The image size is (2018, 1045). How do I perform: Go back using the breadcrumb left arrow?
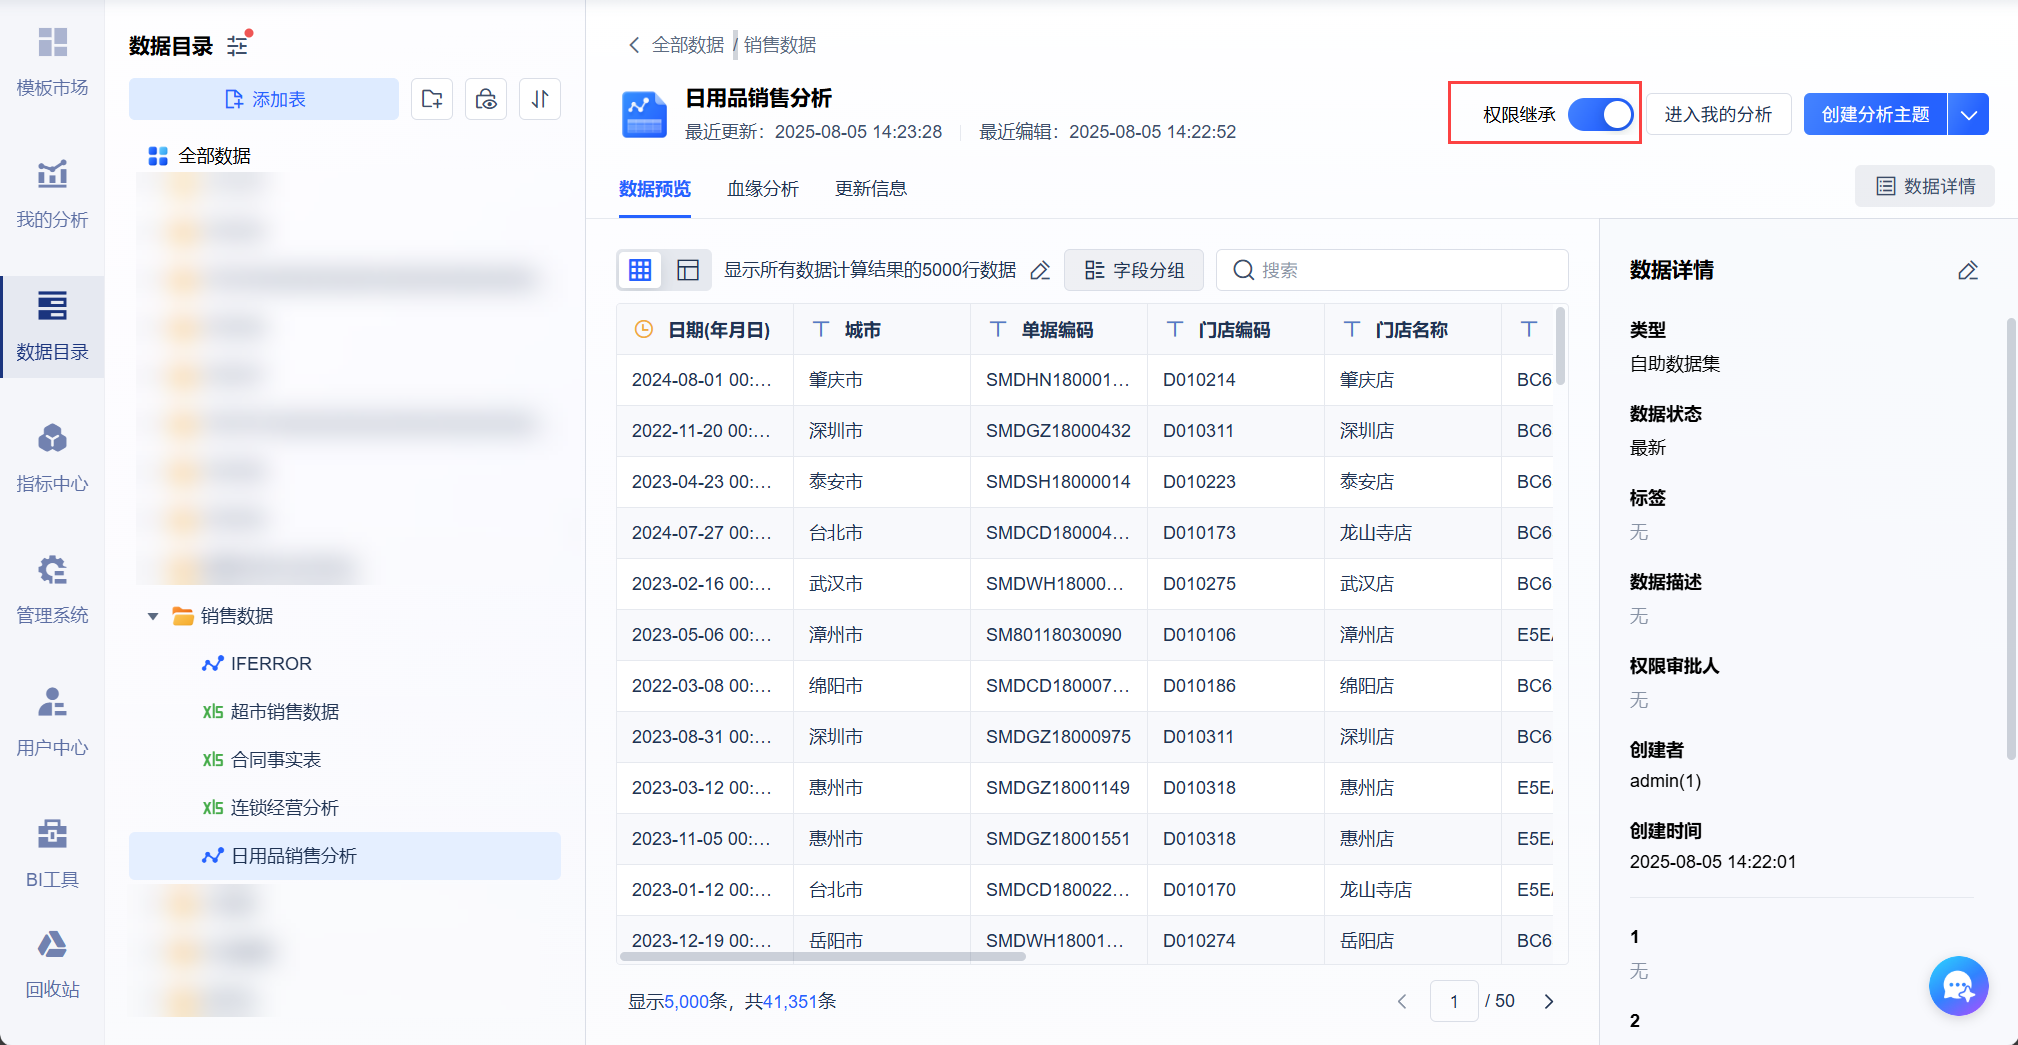point(633,45)
